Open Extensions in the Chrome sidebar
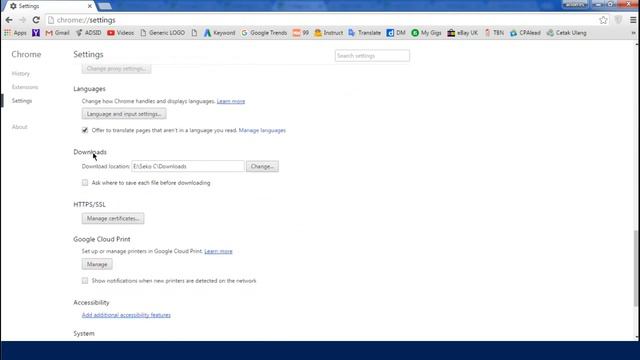The height and width of the screenshot is (360, 640). (25, 87)
